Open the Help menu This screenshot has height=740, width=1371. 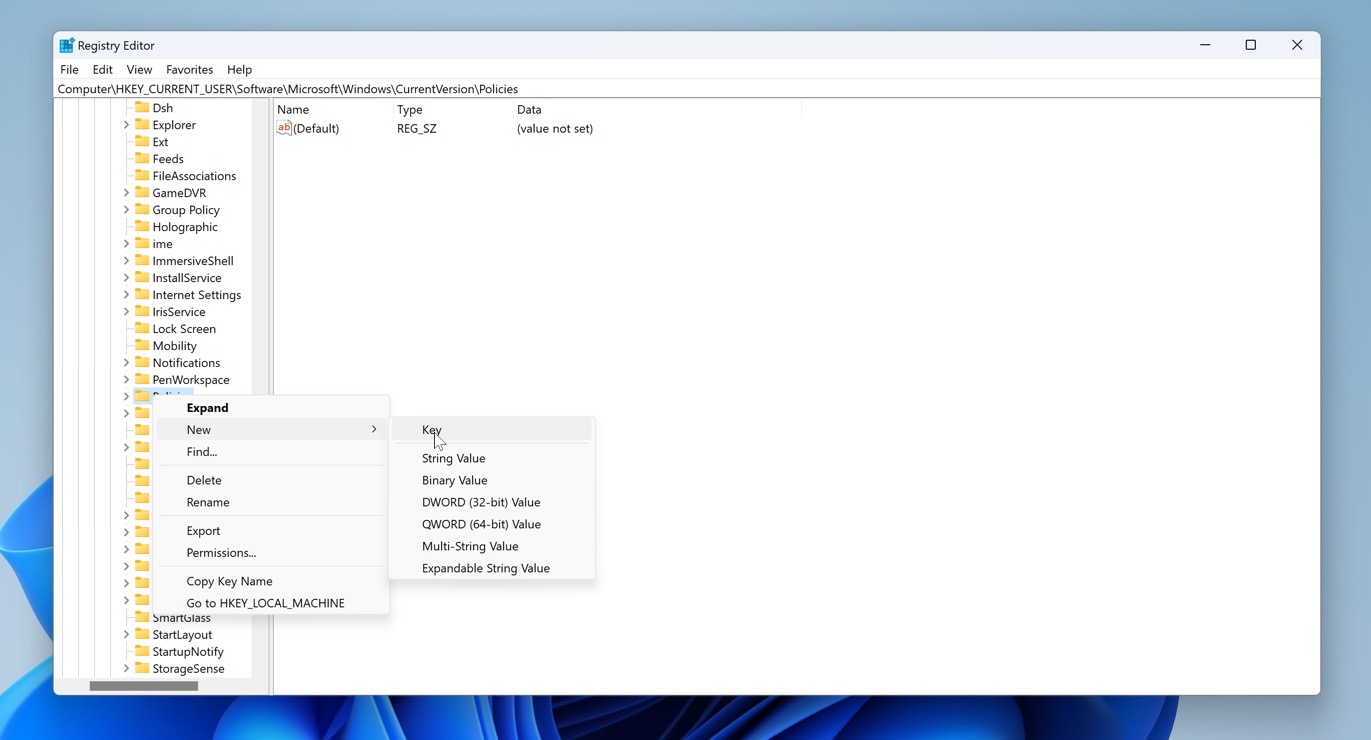[x=239, y=70]
